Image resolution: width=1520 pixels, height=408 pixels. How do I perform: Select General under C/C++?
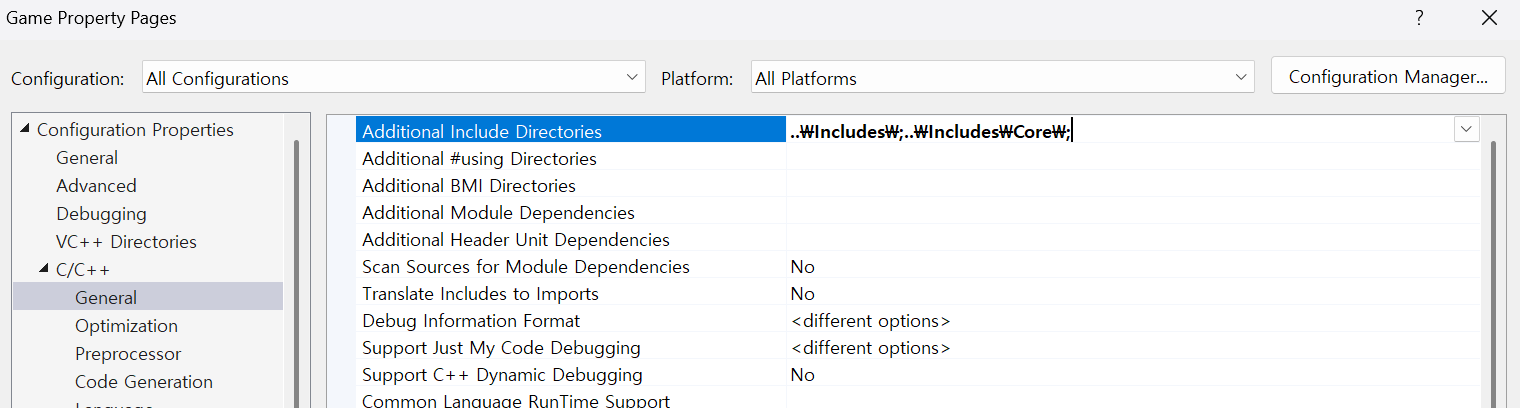106,298
